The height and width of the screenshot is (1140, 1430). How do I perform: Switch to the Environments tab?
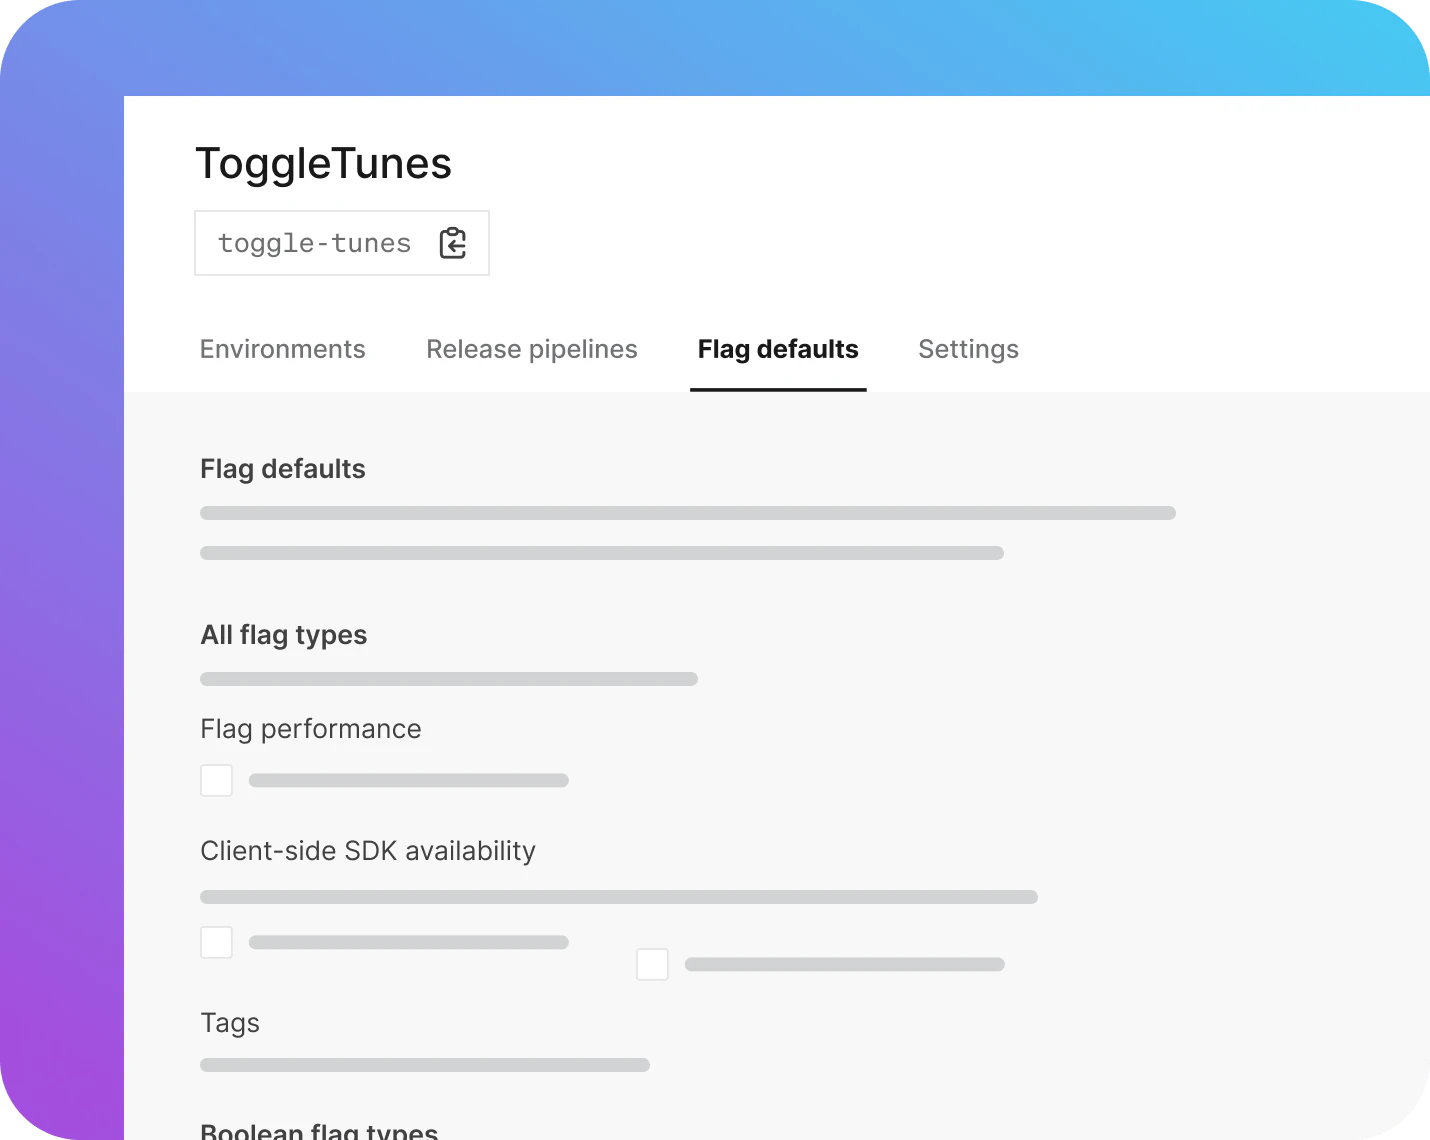[282, 349]
